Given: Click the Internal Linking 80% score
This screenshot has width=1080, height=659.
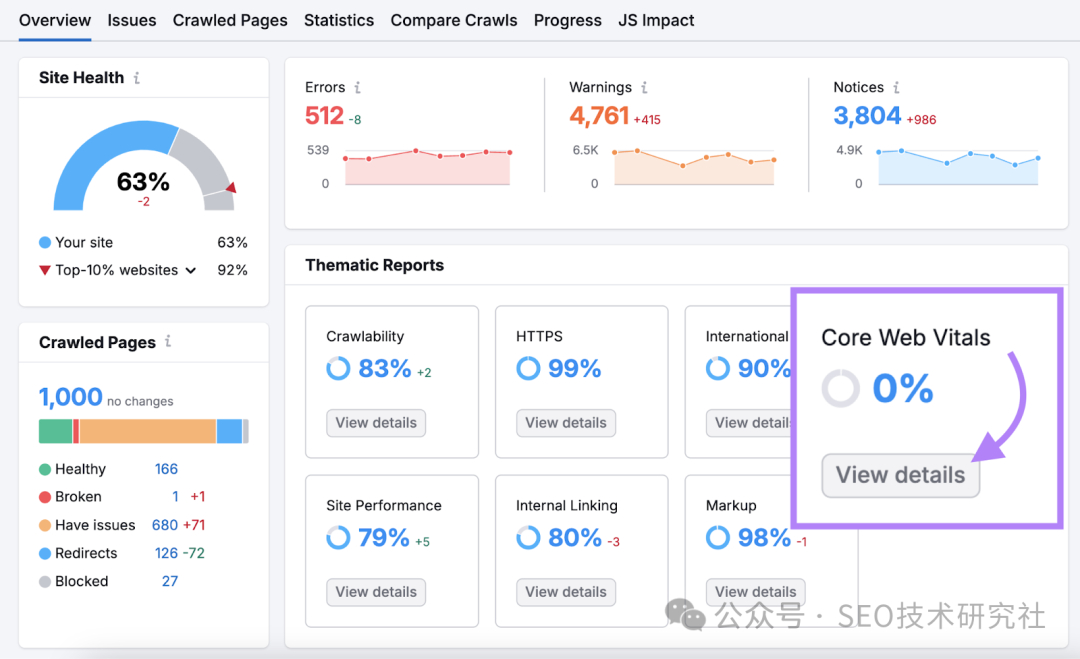Looking at the screenshot, I should pyautogui.click(x=575, y=537).
